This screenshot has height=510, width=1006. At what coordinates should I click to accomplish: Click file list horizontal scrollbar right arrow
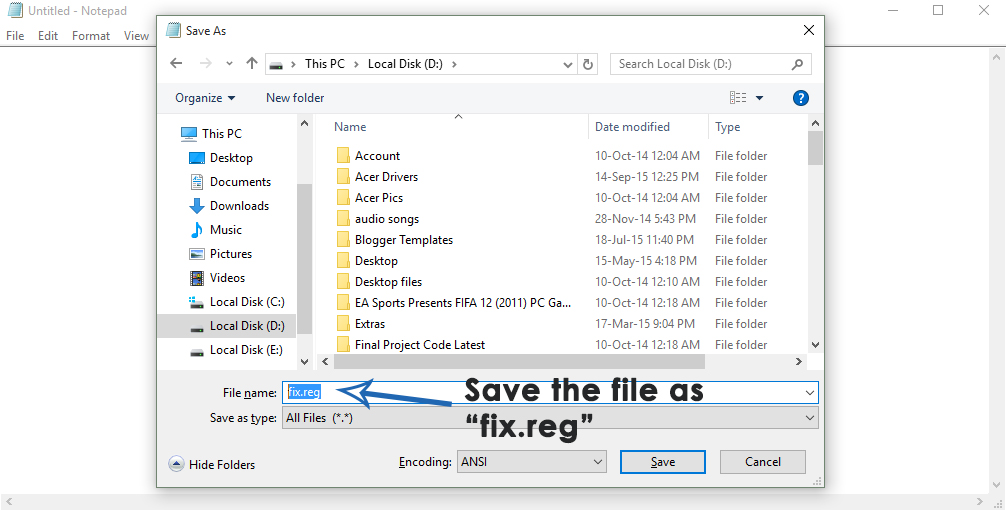coord(799,362)
